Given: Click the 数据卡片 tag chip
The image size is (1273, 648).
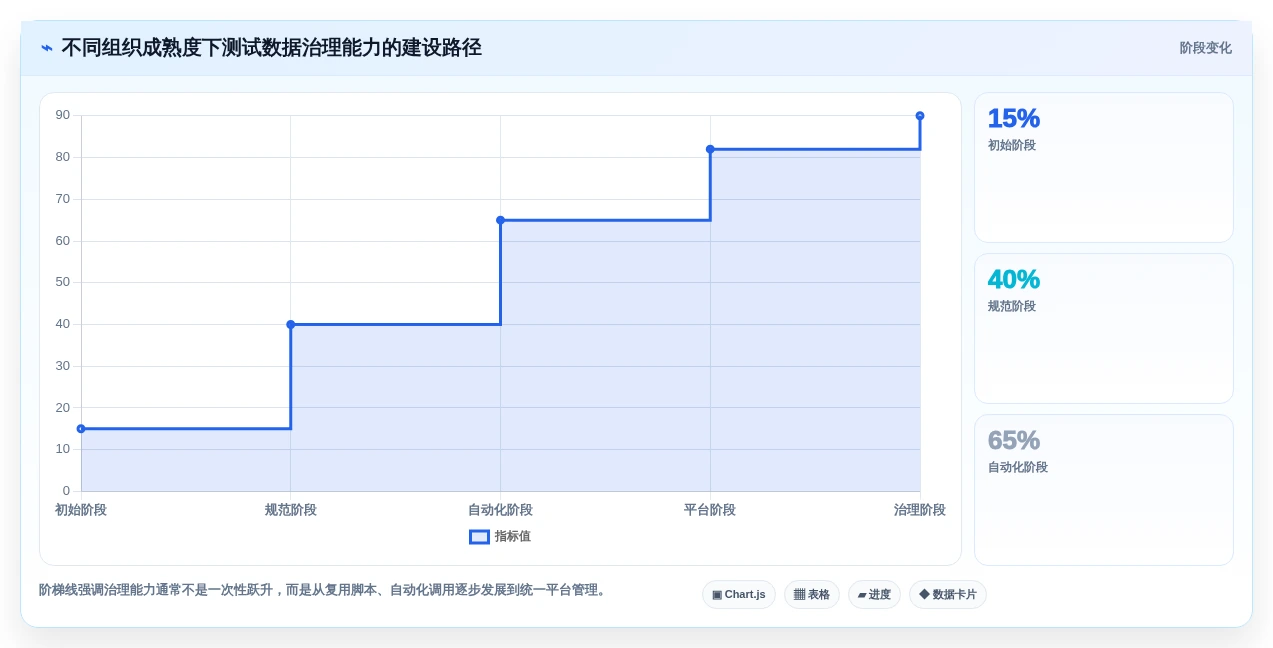Looking at the screenshot, I should (948, 594).
